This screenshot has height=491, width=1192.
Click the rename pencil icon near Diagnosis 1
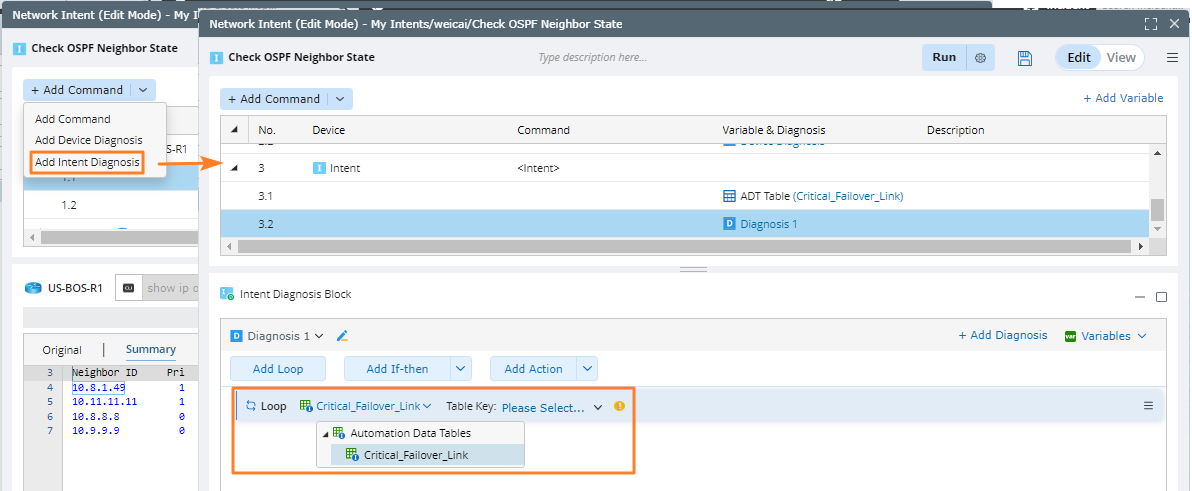pyautogui.click(x=342, y=336)
